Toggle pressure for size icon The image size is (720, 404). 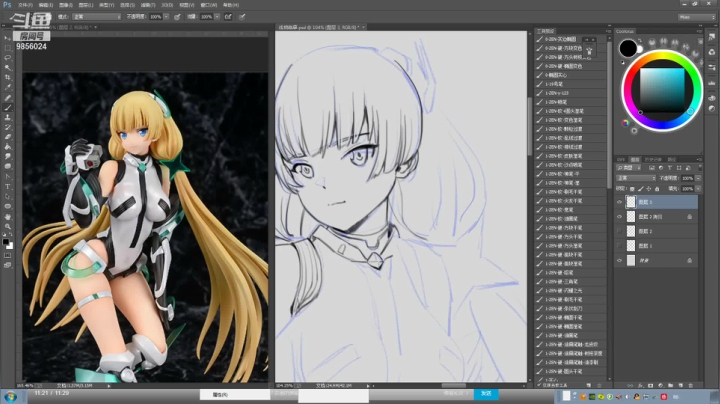242,17
